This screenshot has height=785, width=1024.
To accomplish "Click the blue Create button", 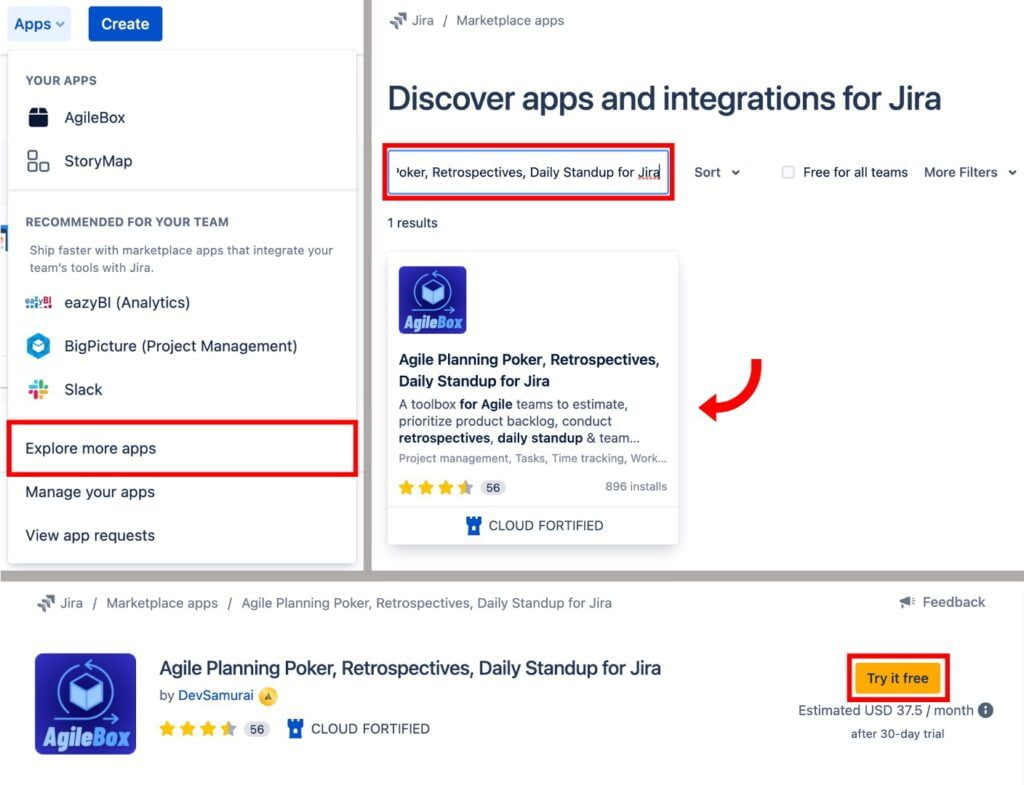I will pos(125,24).
